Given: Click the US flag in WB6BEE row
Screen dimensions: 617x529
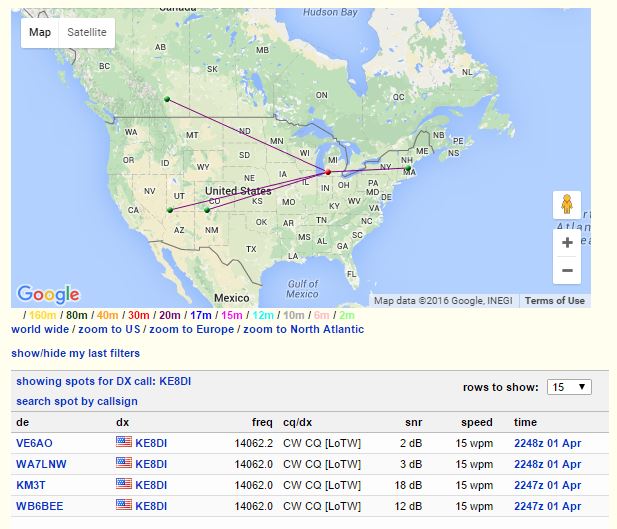Looking at the screenshot, I should pyautogui.click(x=124, y=505).
